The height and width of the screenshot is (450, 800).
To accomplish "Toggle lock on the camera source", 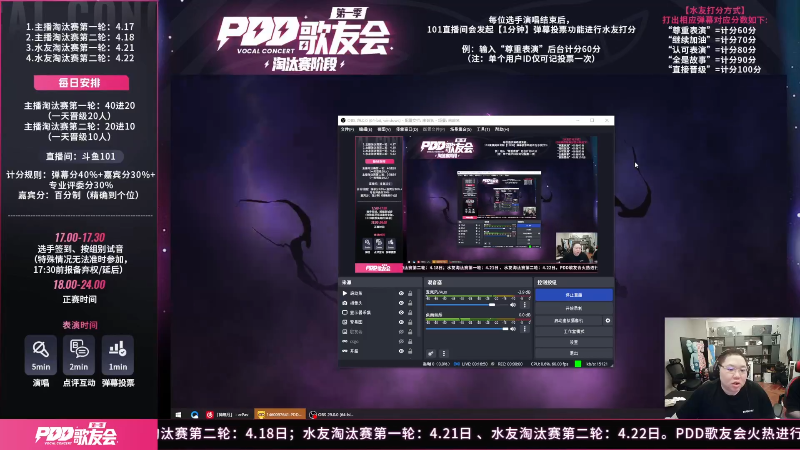I will tap(410, 303).
